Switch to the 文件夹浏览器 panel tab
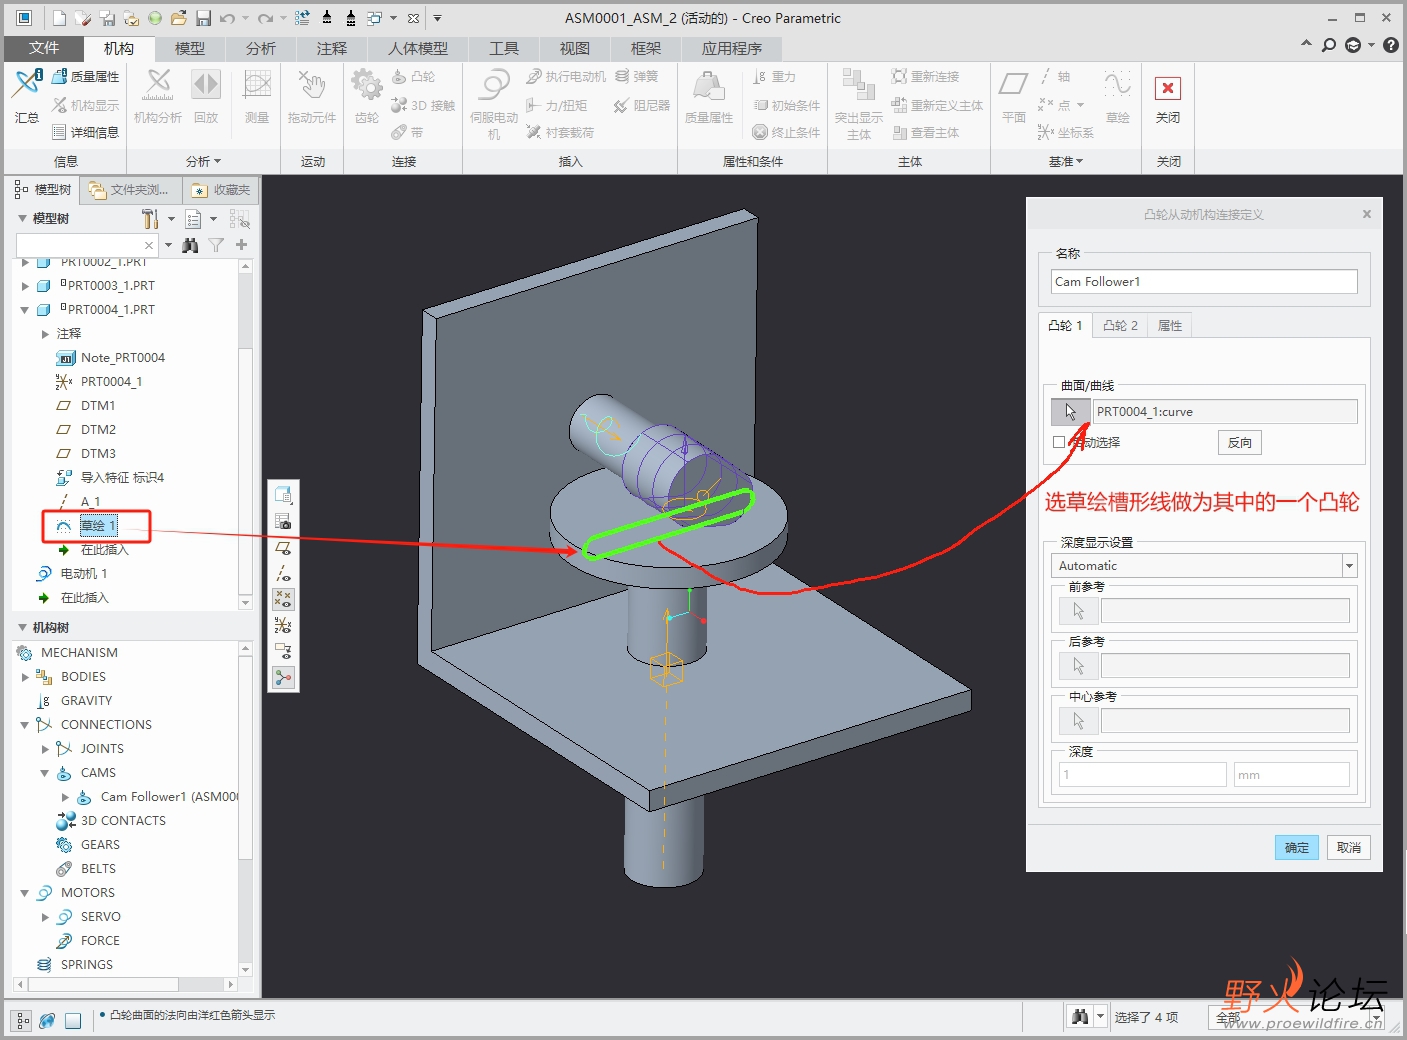1407x1040 pixels. (132, 190)
